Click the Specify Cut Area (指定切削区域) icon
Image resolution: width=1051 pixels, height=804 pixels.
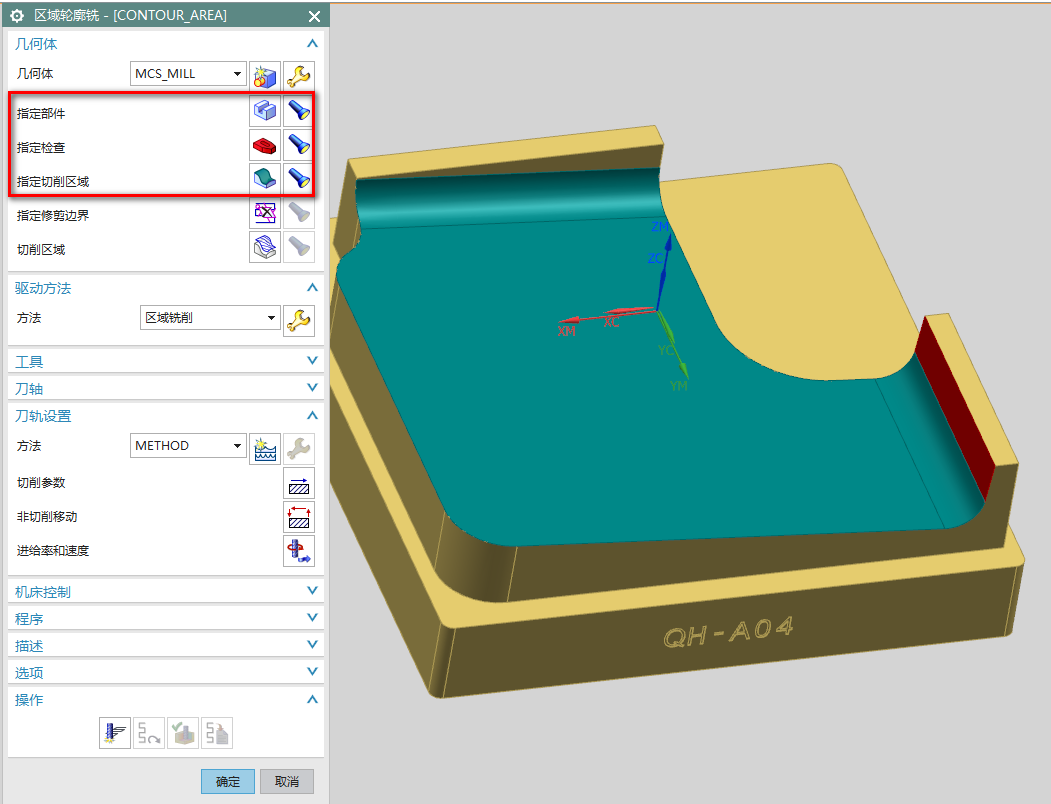264,179
